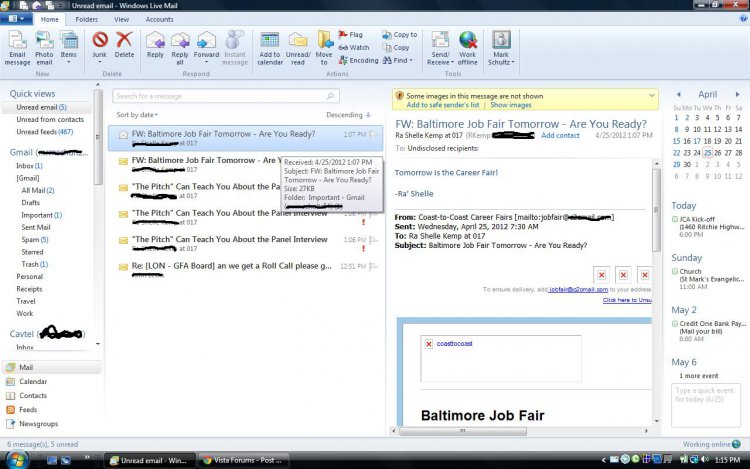Check the JCA Kick-off event checkbox

(x=674, y=219)
